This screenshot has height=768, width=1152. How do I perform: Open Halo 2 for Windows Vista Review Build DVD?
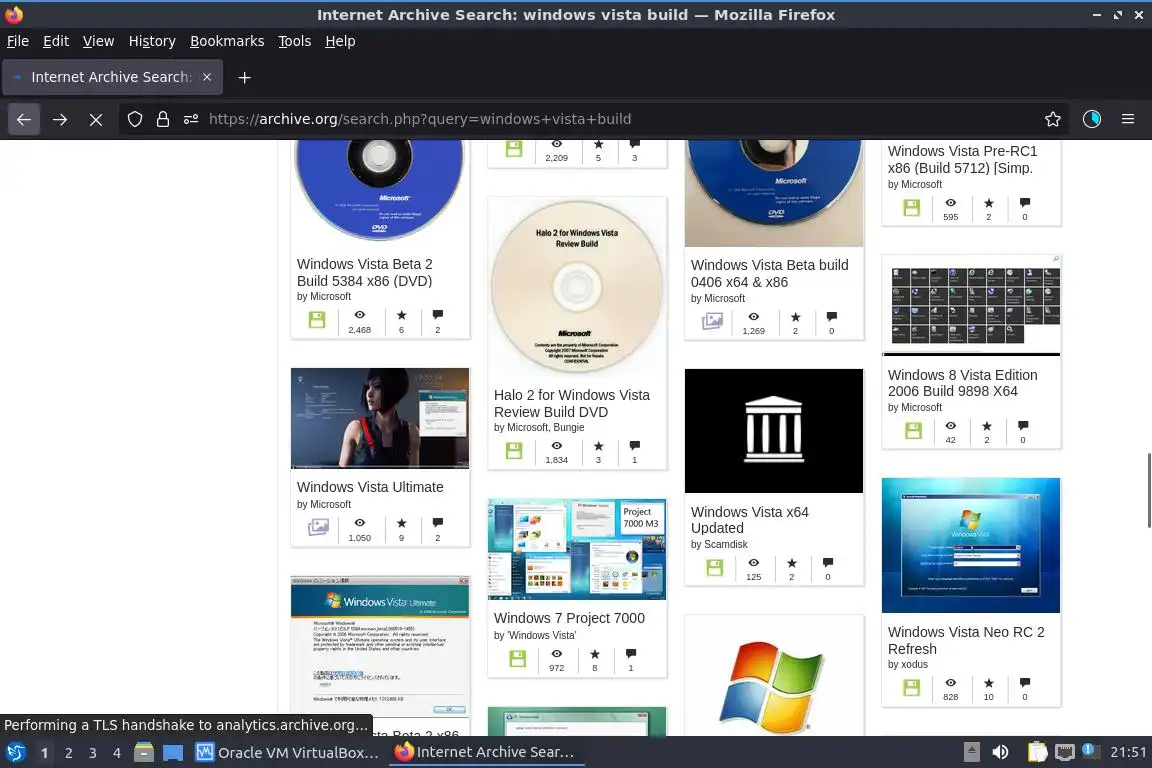click(x=572, y=403)
